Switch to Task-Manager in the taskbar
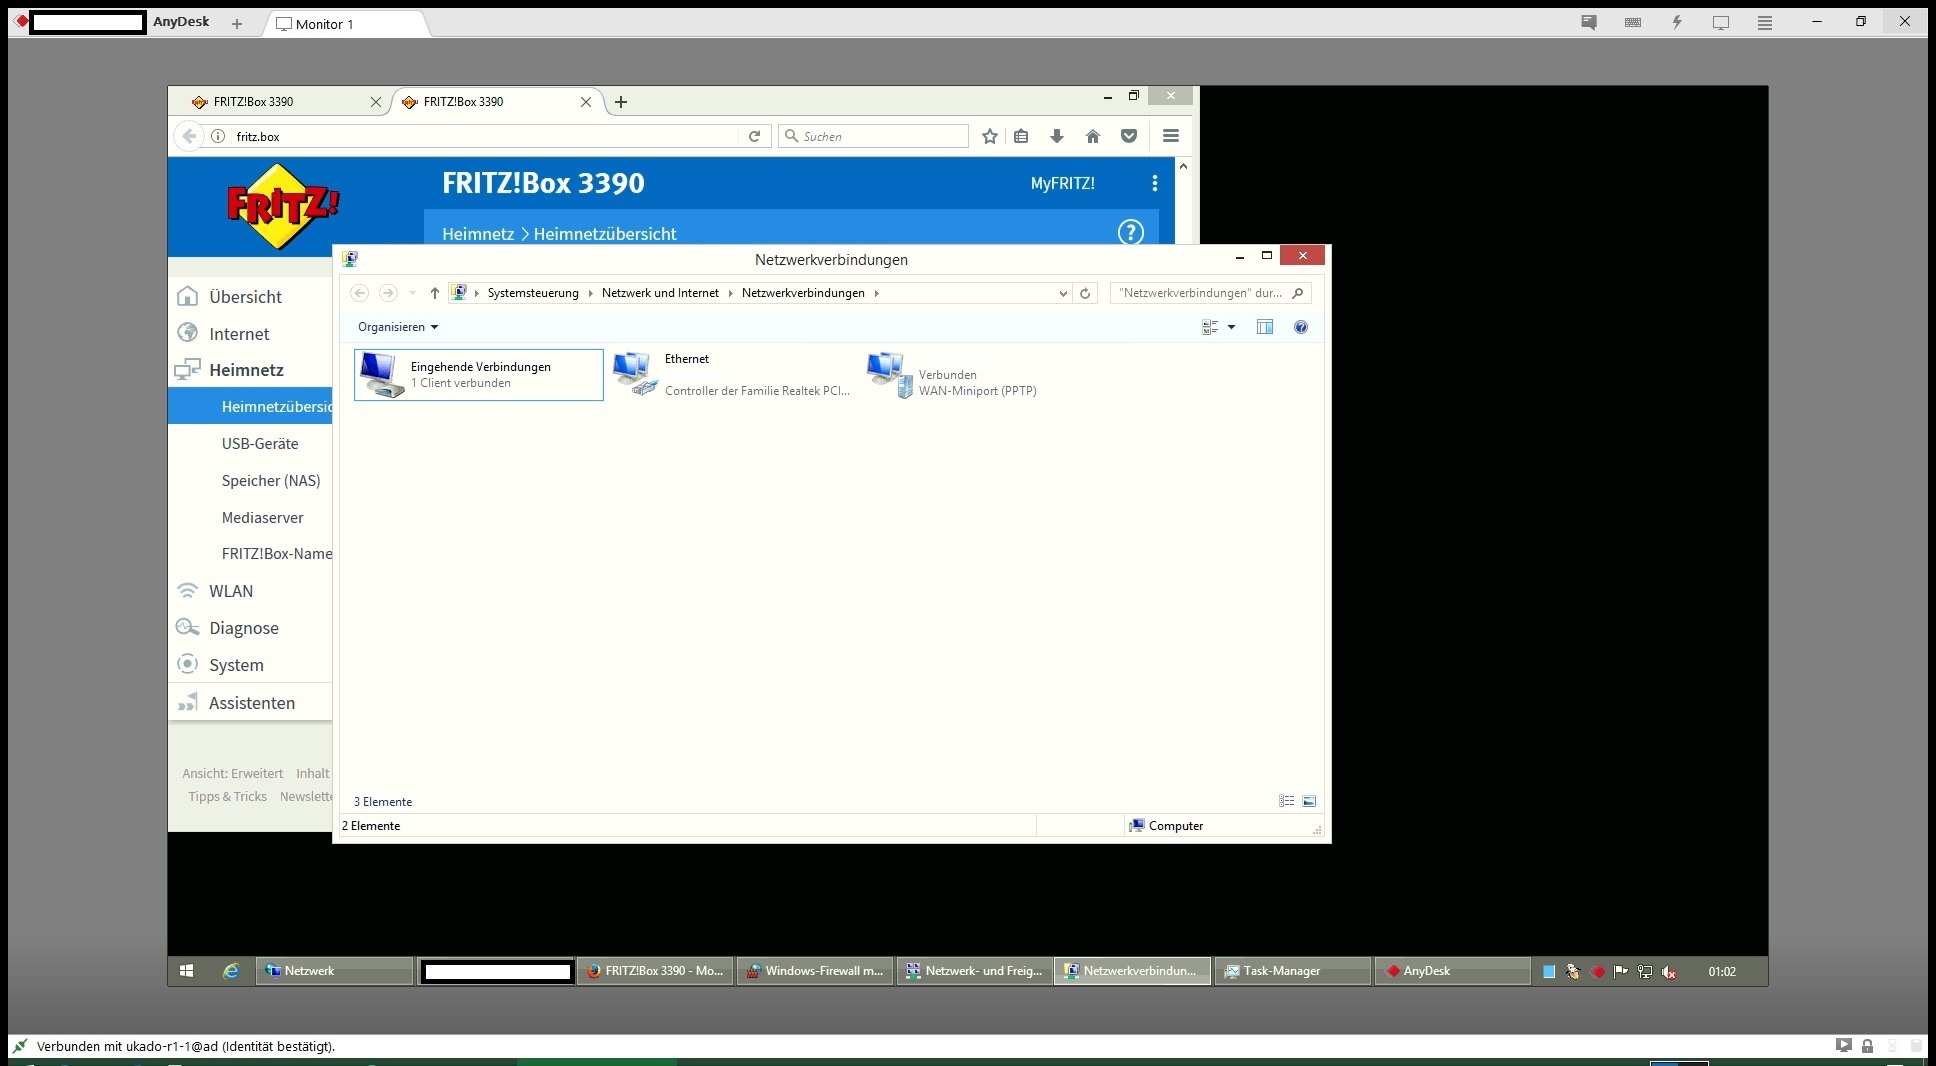The height and width of the screenshot is (1066, 1936). pyautogui.click(x=1292, y=971)
